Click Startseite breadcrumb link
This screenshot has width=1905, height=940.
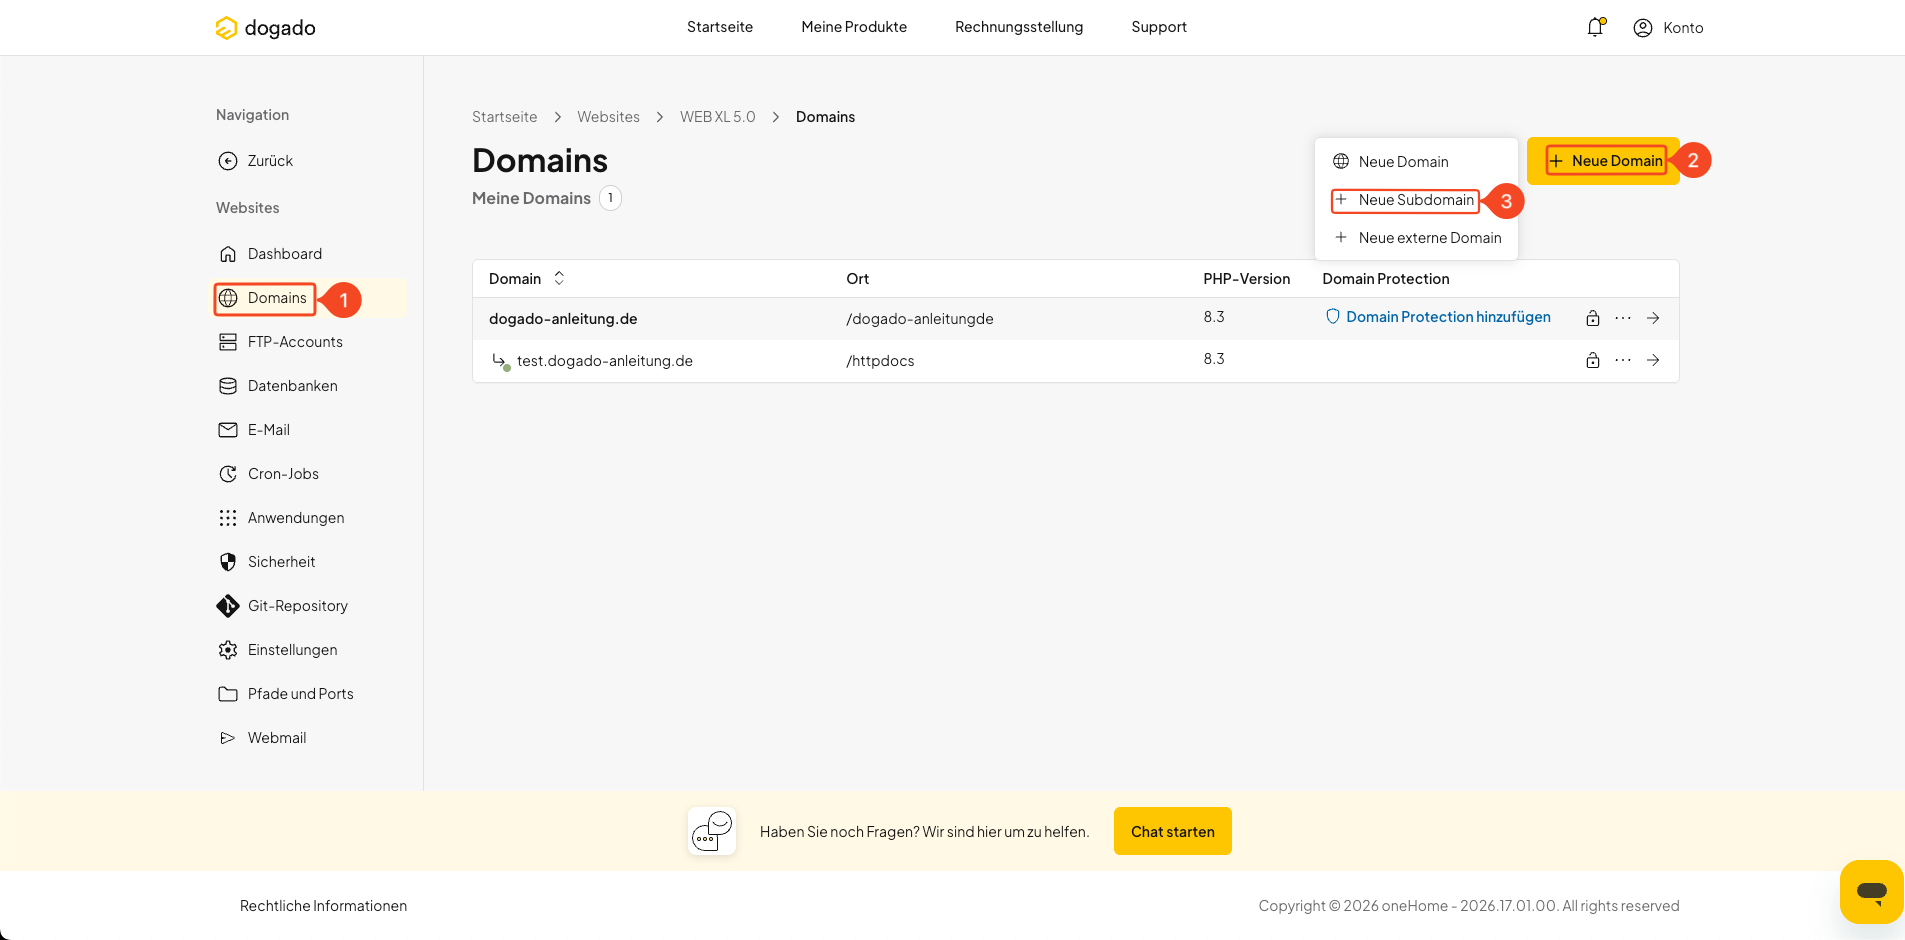point(504,117)
